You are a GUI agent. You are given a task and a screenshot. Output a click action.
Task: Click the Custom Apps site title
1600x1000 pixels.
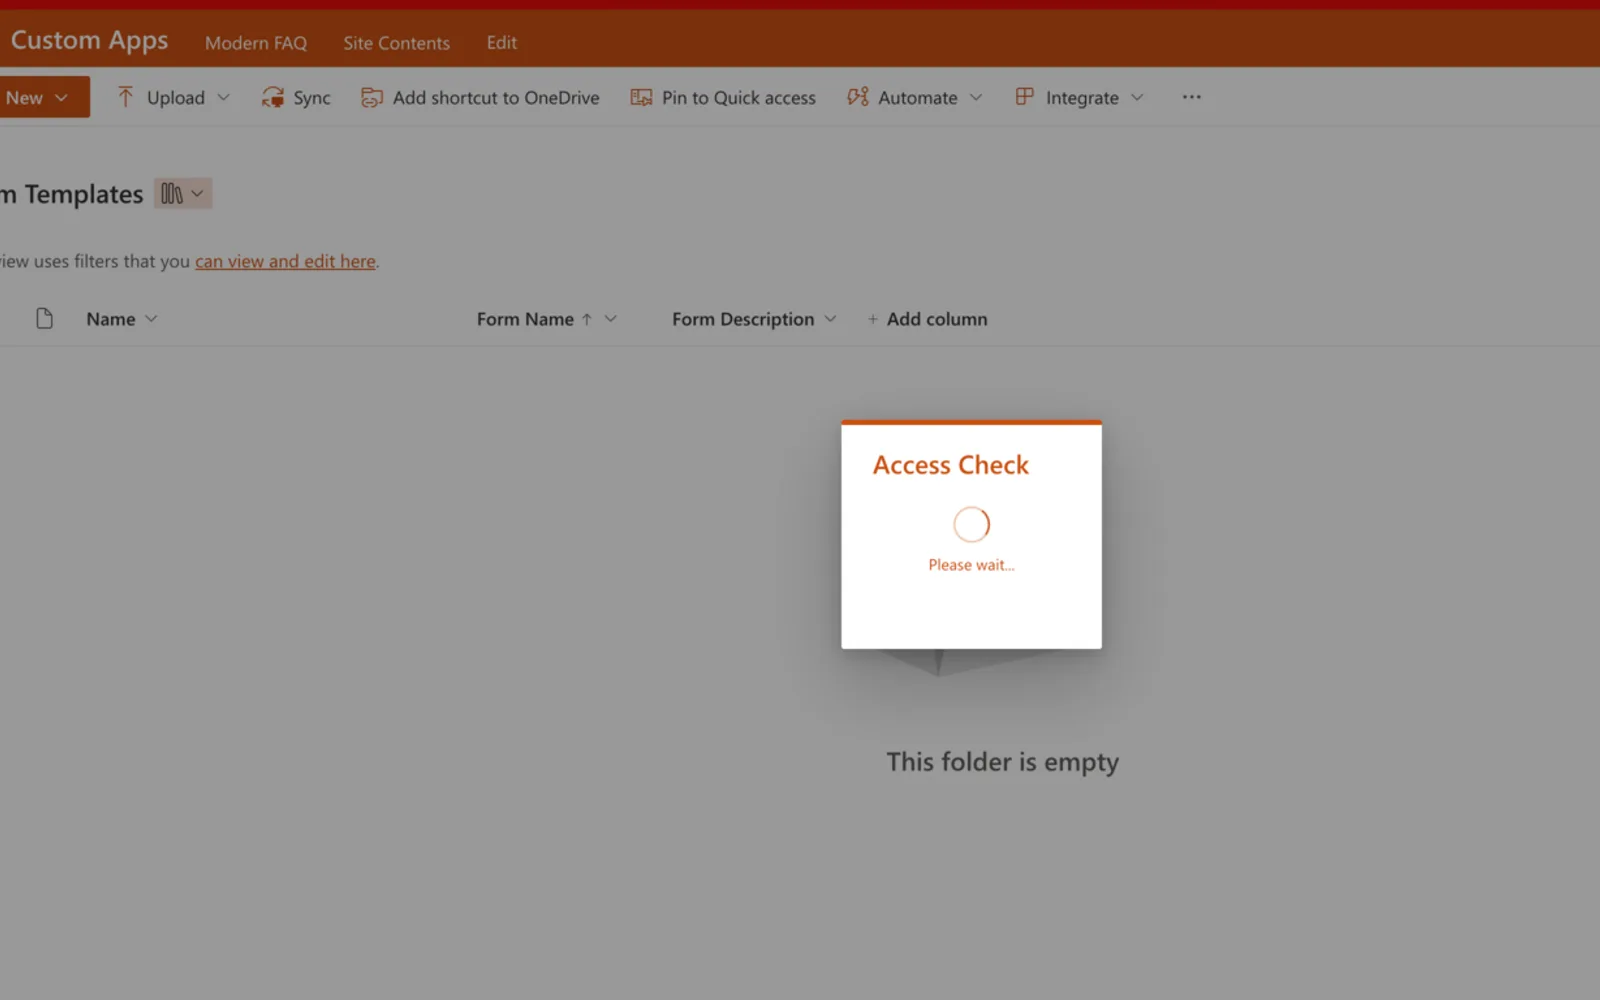[89, 41]
